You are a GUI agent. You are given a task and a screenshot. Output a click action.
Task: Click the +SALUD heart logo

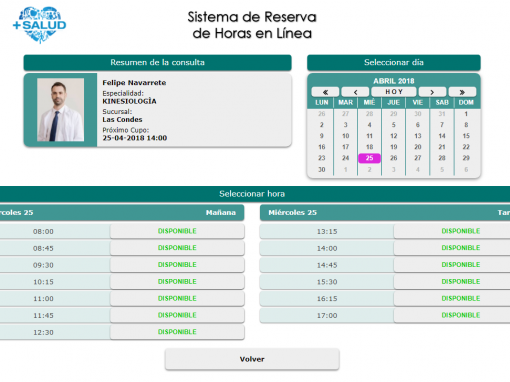pos(39,25)
